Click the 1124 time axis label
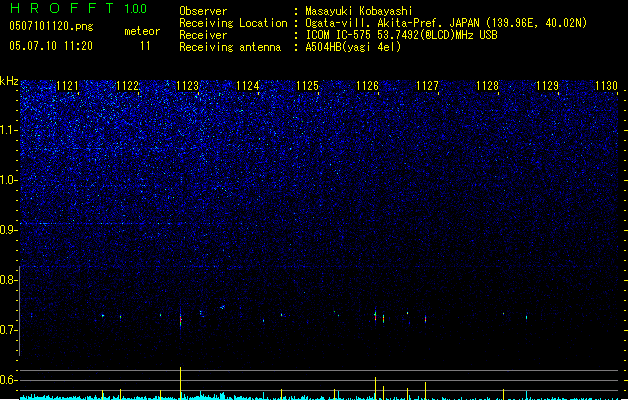This screenshot has height=400, width=629. point(248,86)
